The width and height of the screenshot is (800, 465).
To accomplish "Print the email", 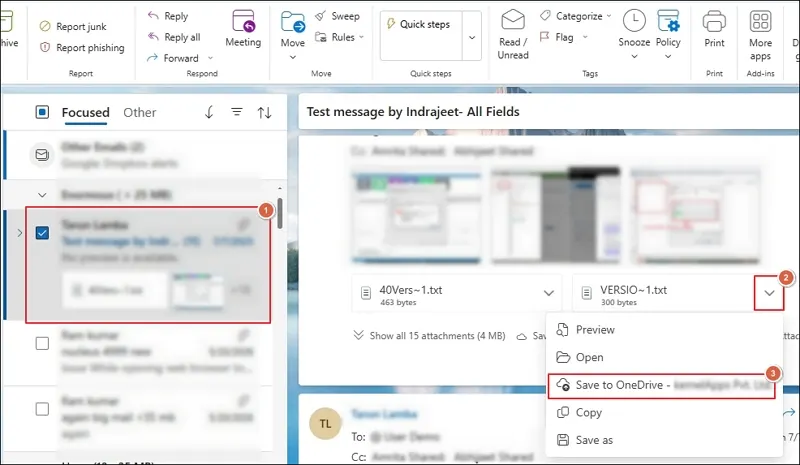I will click(x=714, y=29).
